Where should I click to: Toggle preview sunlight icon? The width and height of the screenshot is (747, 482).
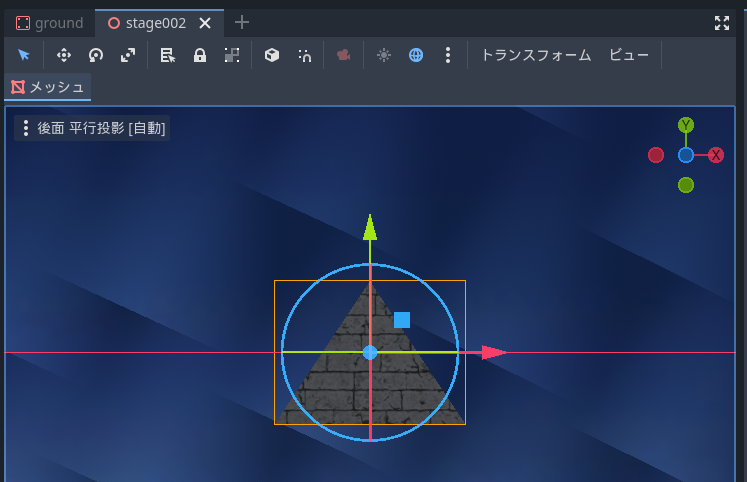pos(384,55)
